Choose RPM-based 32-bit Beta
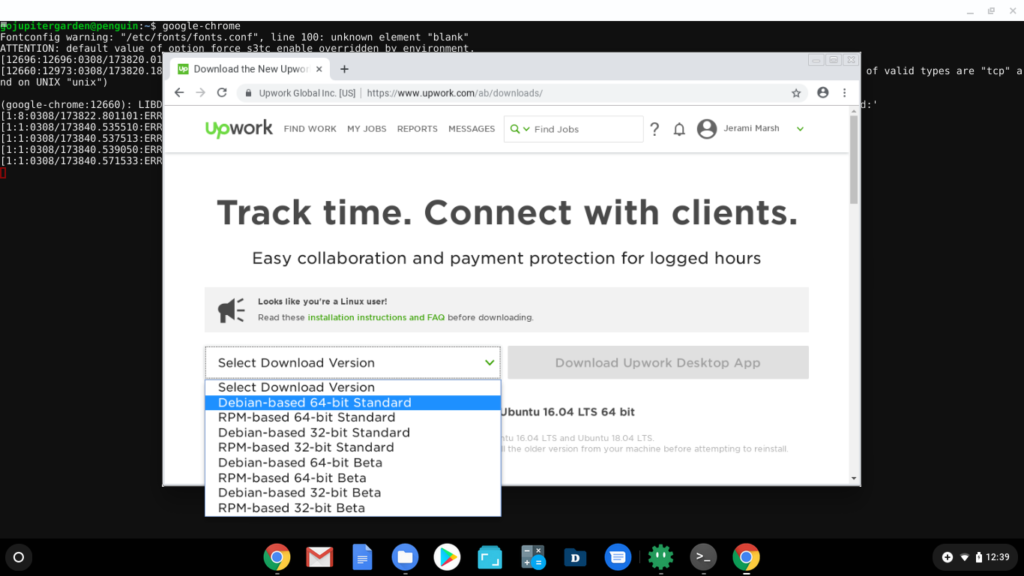 (x=353, y=507)
